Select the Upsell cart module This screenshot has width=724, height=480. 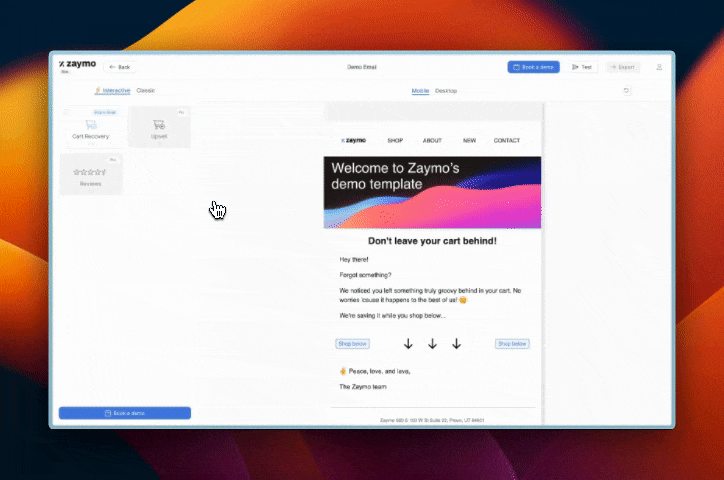coord(159,127)
